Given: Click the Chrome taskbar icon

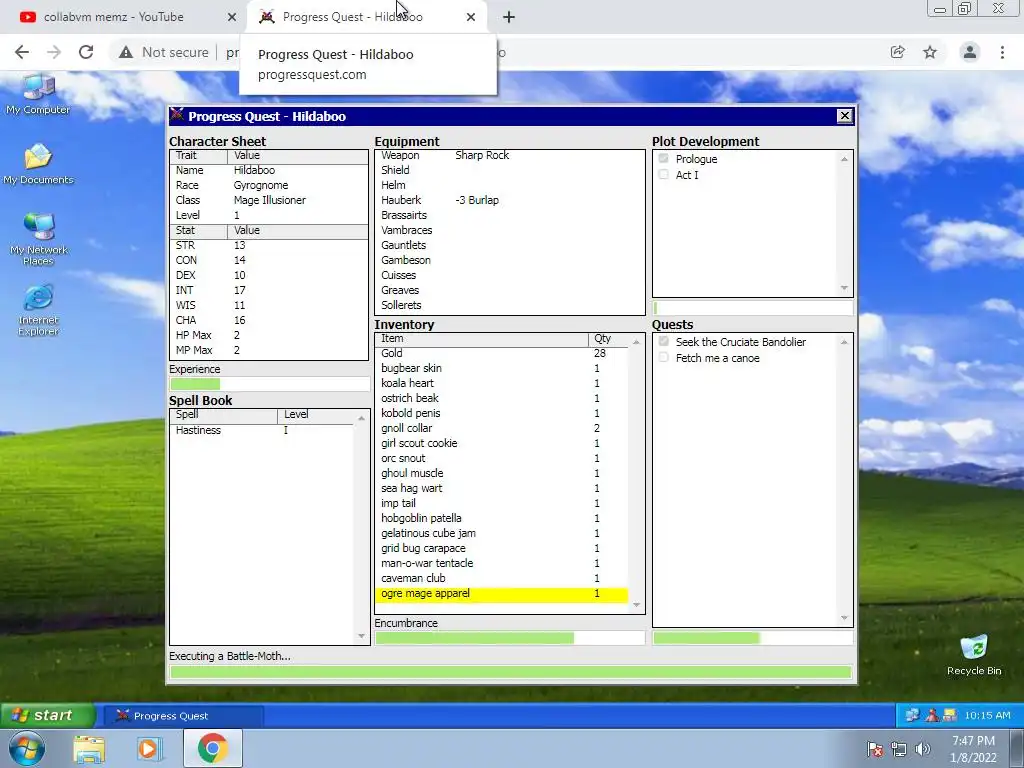Looking at the screenshot, I should [x=212, y=748].
